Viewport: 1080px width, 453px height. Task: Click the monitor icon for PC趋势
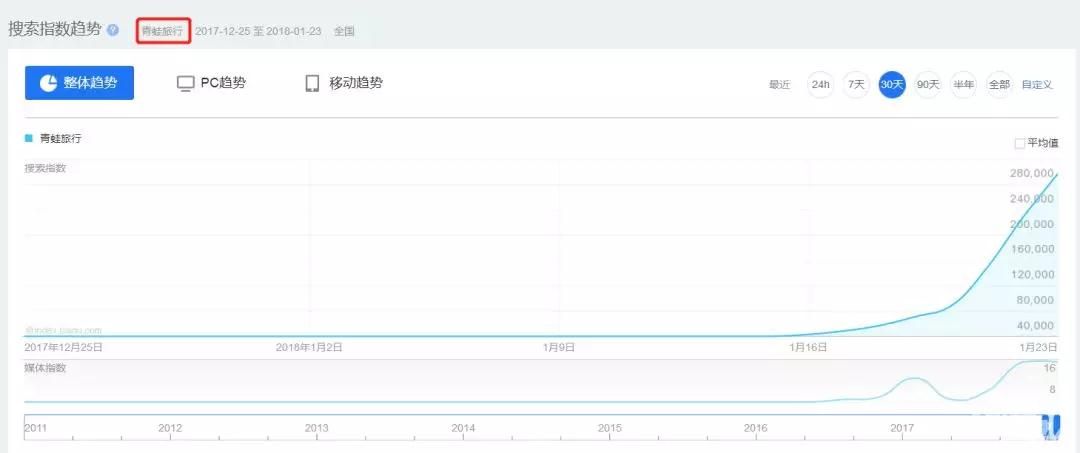pyautogui.click(x=185, y=83)
